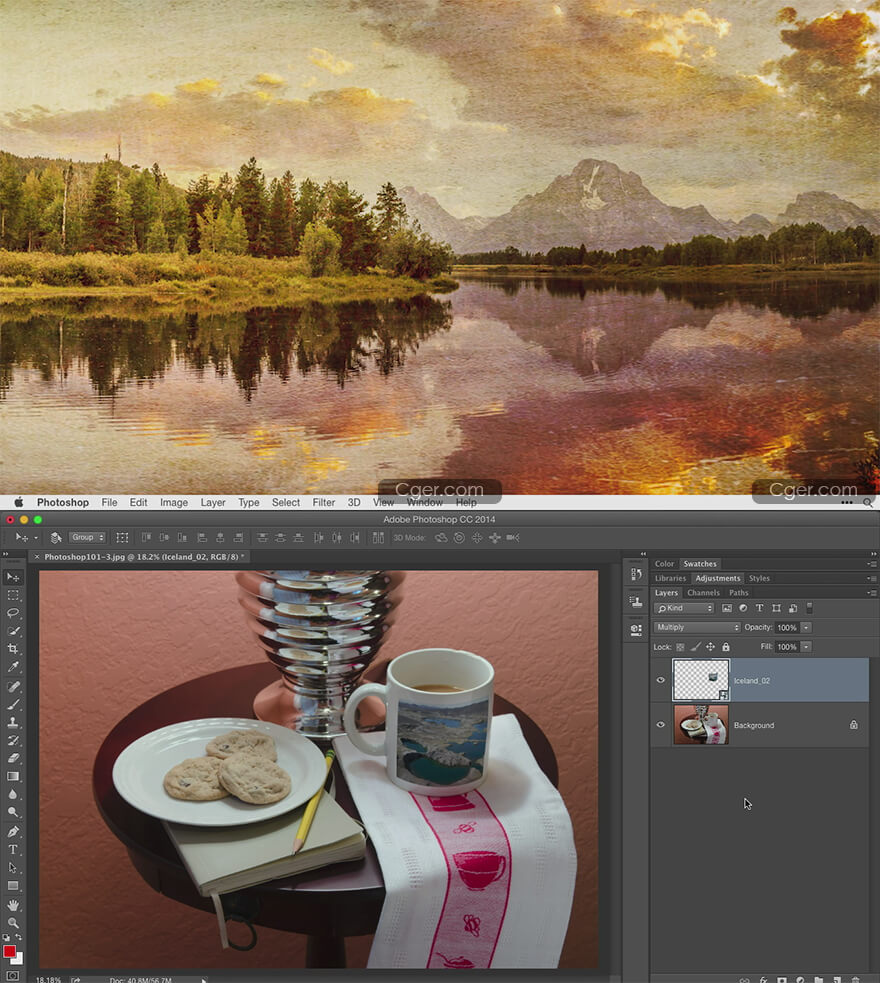The height and width of the screenshot is (983, 880).
Task: Click the filter for type layers icon
Action: (759, 608)
